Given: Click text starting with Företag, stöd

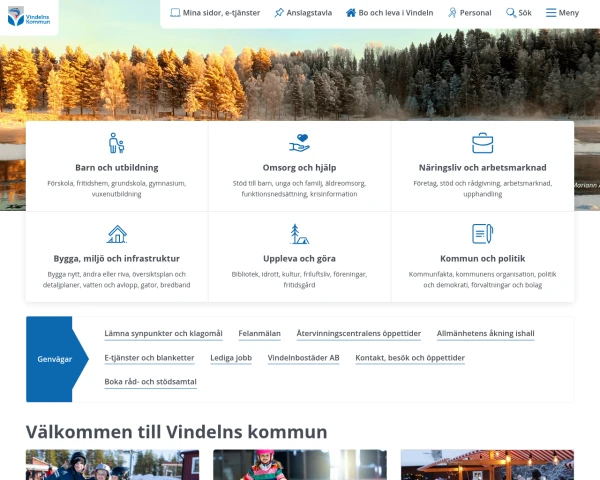Looking at the screenshot, I should pos(483,189).
